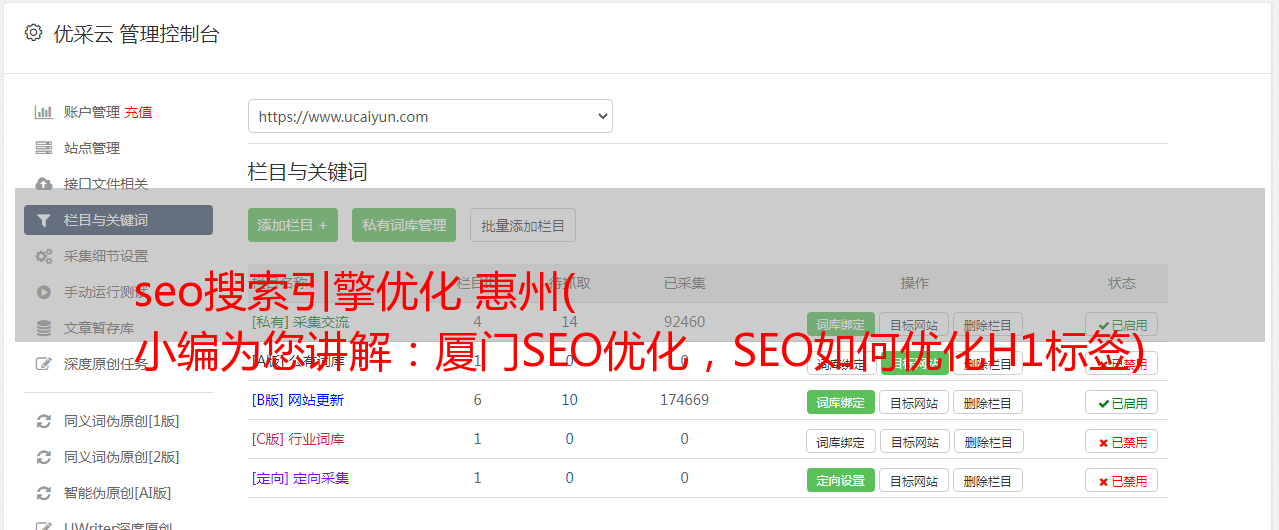Click 删除栏目 for the 行业词库 row
Image resolution: width=1279 pixels, height=530 pixels.
point(988,441)
